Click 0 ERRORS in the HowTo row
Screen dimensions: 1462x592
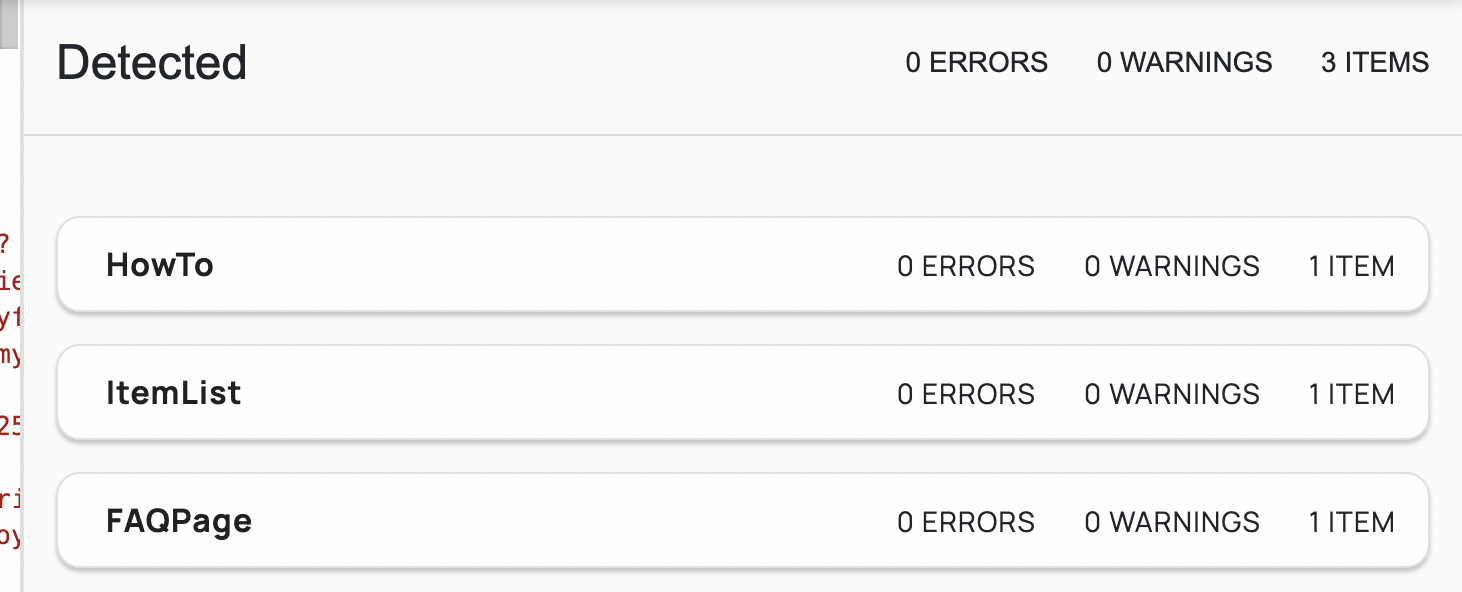point(966,266)
